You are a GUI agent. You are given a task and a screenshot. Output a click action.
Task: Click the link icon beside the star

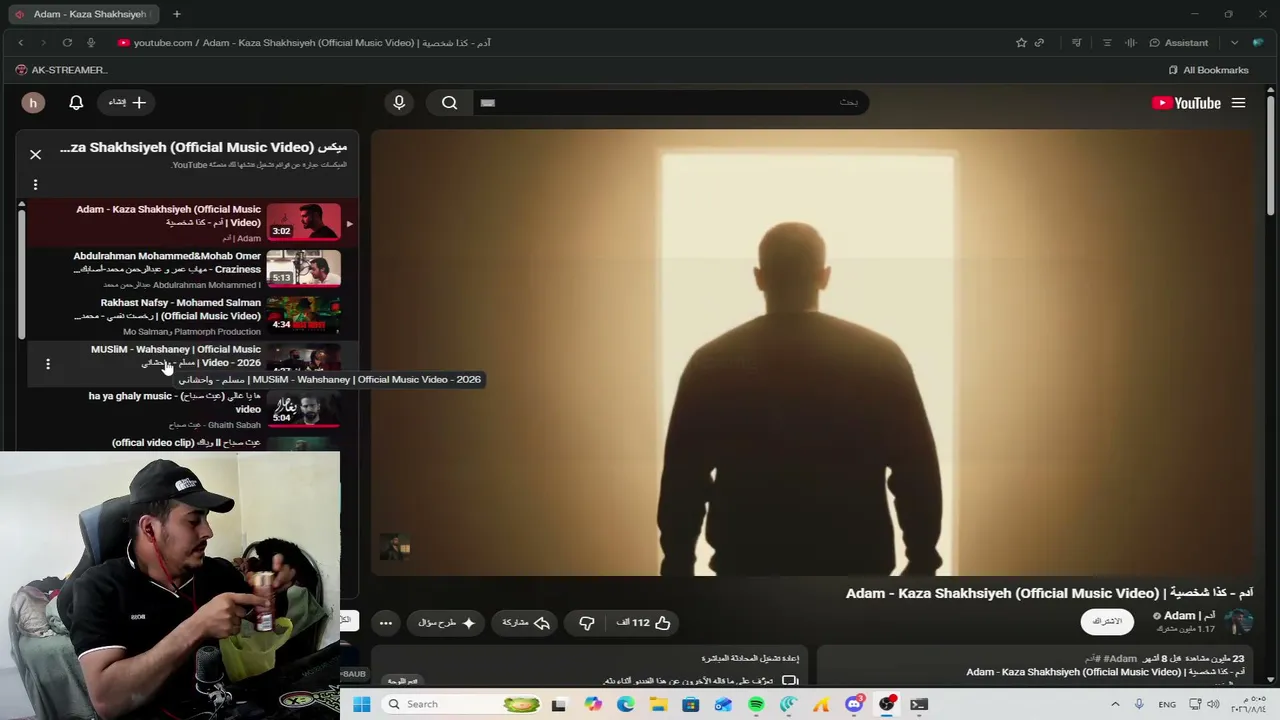click(1039, 42)
